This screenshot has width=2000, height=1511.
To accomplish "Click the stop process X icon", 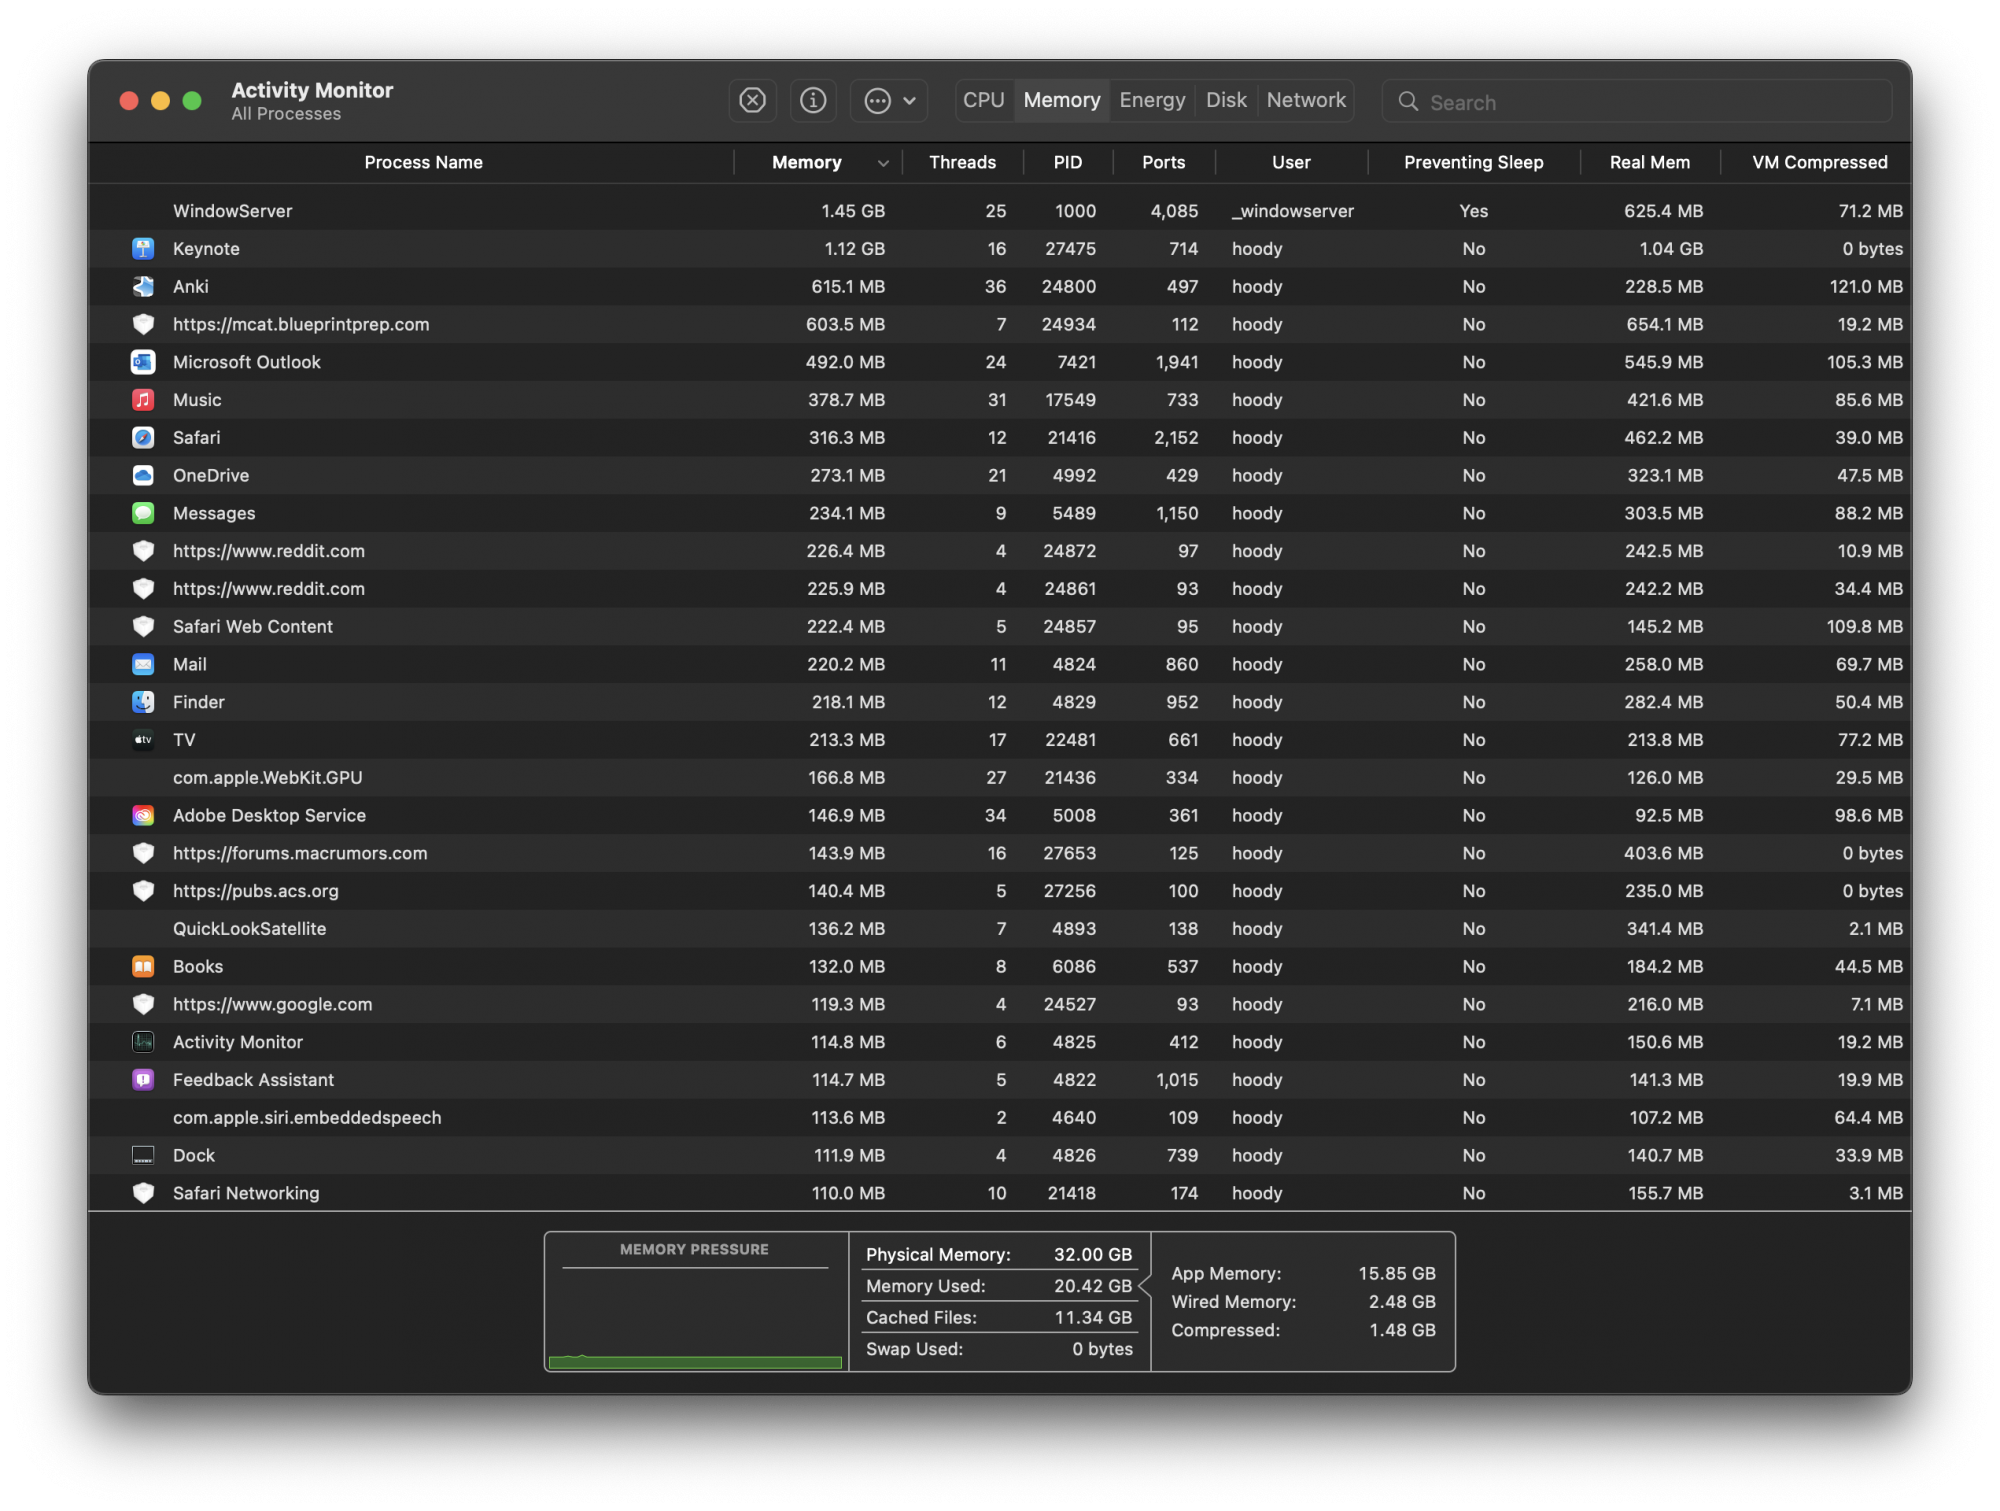I will (x=752, y=101).
